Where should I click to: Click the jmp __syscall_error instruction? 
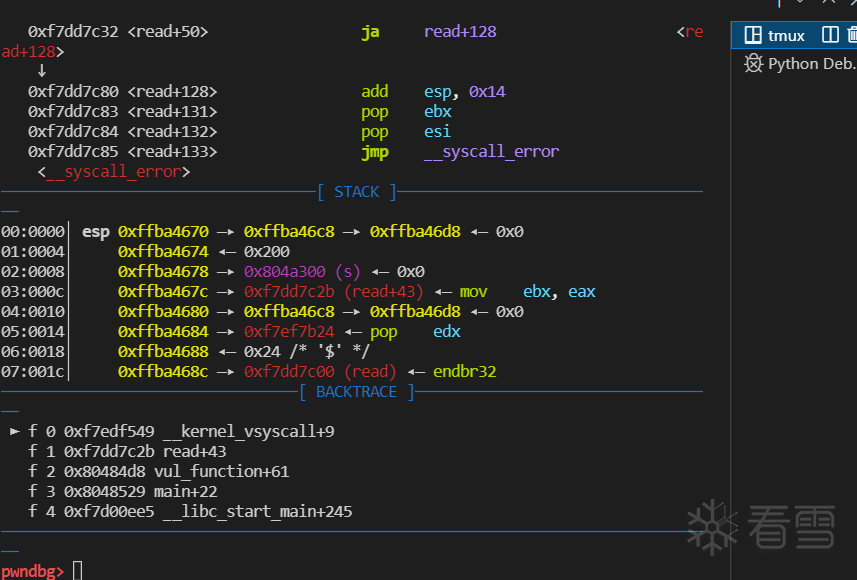[460, 151]
